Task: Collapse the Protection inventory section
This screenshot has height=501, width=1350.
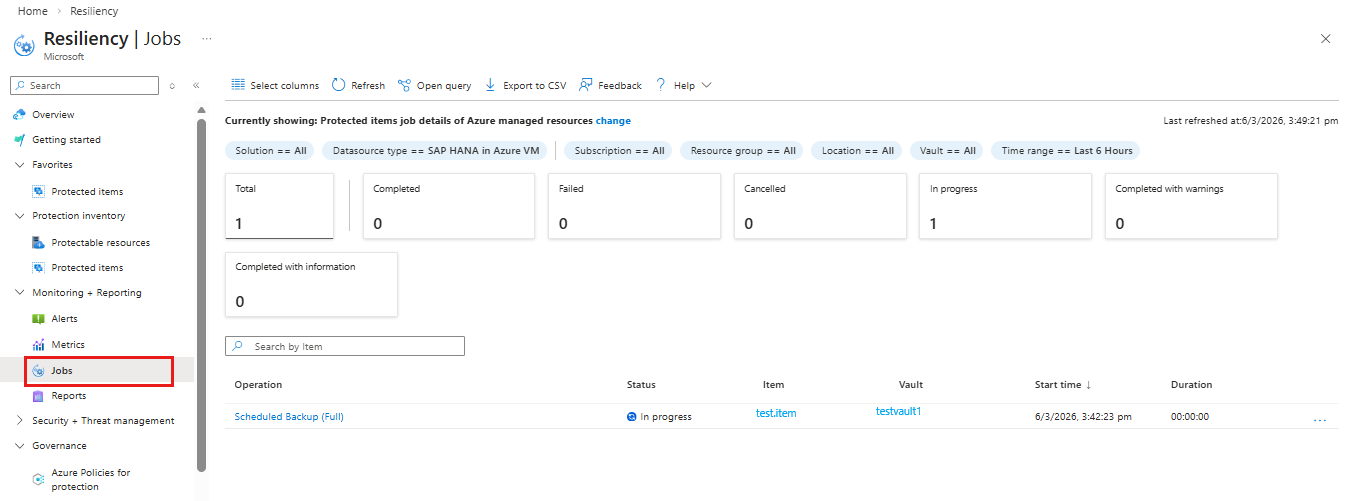Action: tap(19, 216)
